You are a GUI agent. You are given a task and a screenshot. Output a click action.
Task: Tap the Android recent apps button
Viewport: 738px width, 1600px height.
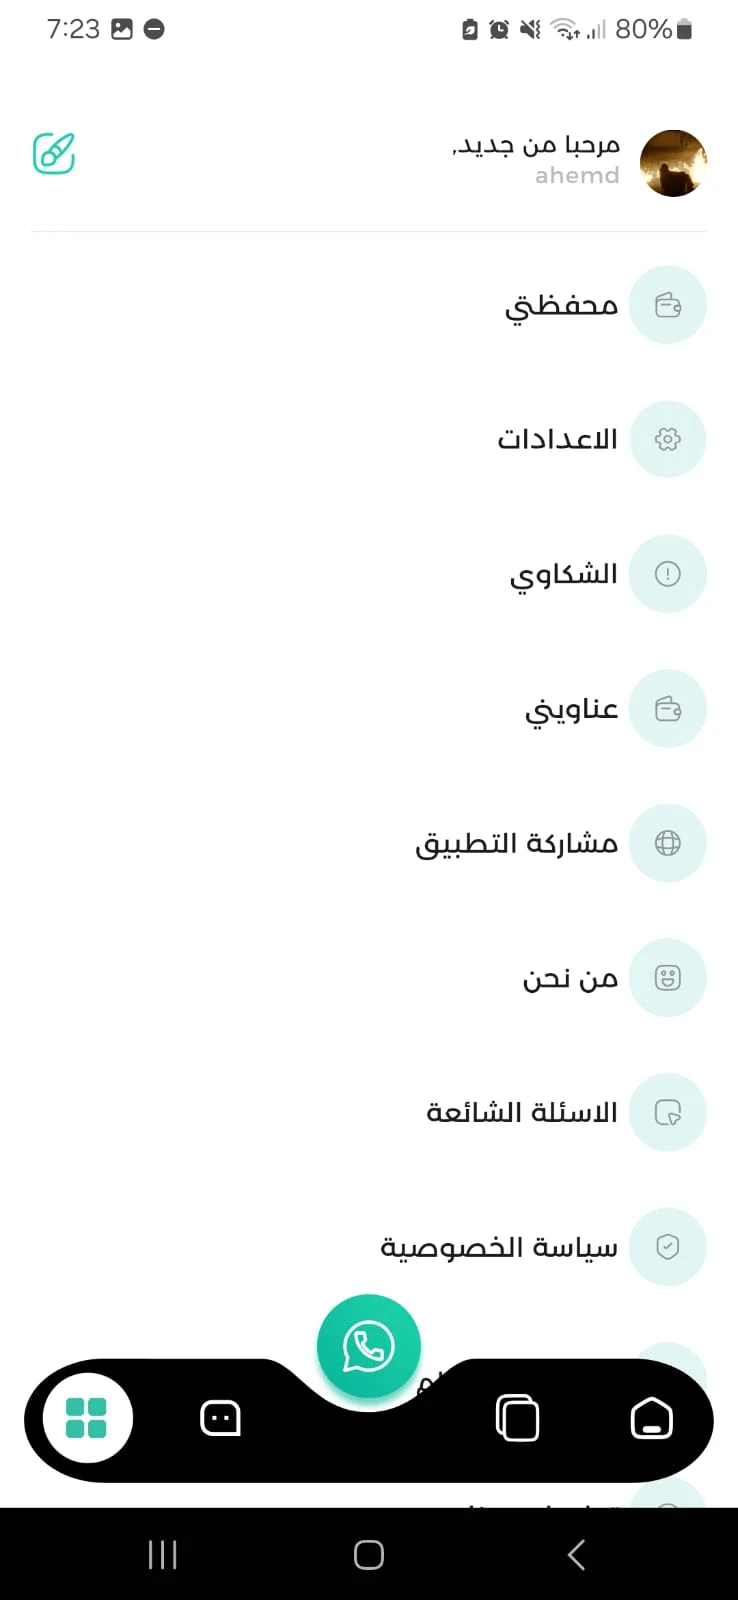tap(162, 1555)
